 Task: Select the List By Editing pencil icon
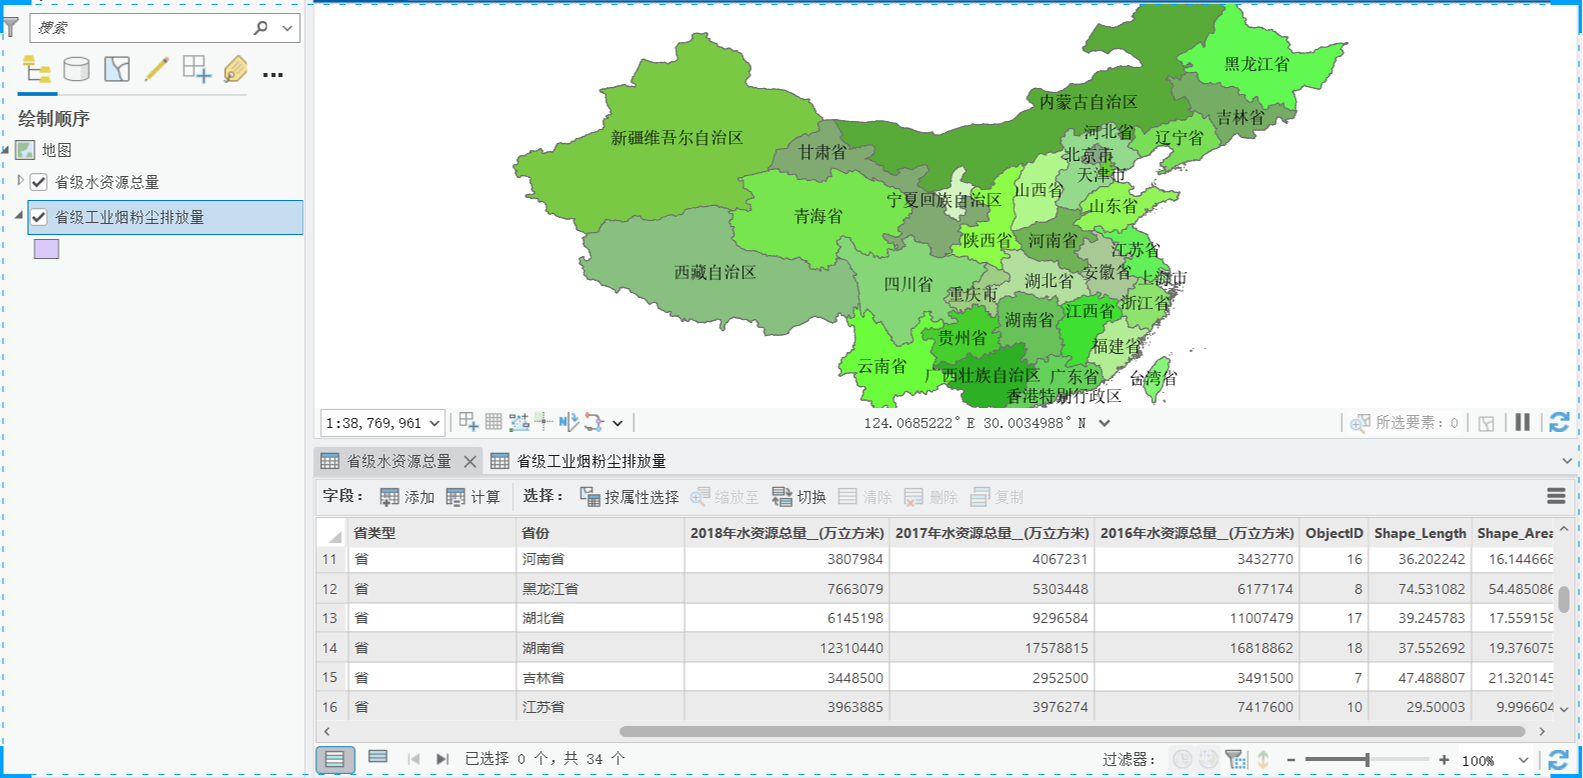click(x=156, y=69)
